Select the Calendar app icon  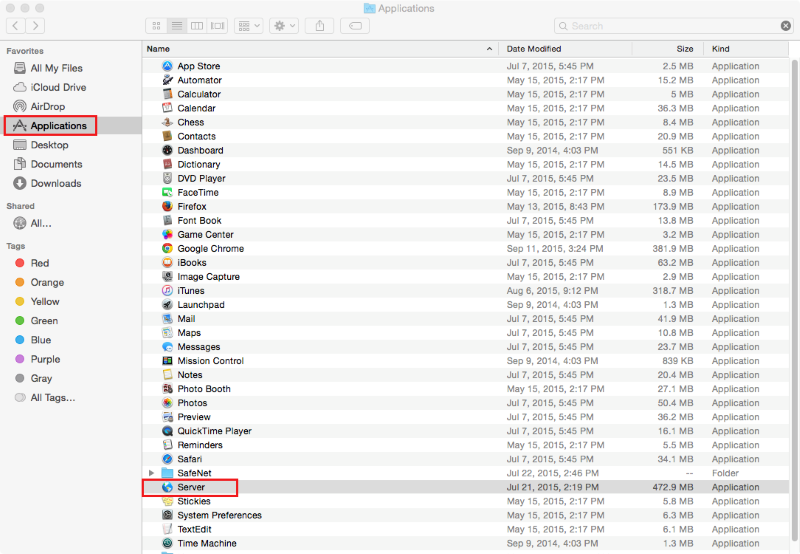point(167,108)
